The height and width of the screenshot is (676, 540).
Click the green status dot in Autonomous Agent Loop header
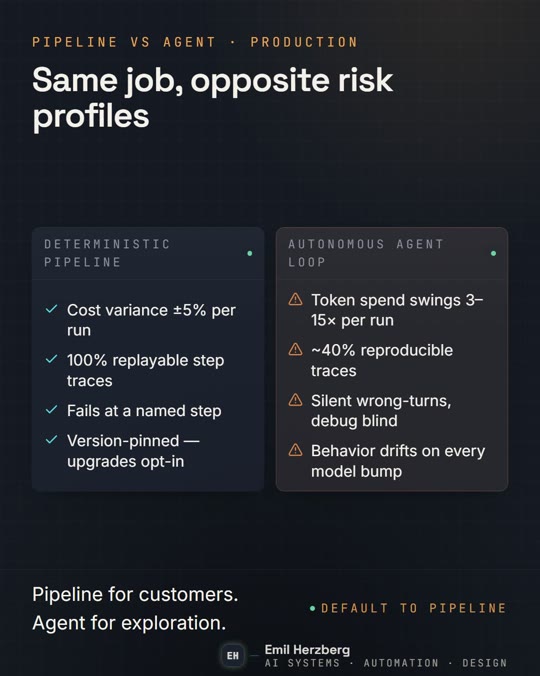pos(493,254)
